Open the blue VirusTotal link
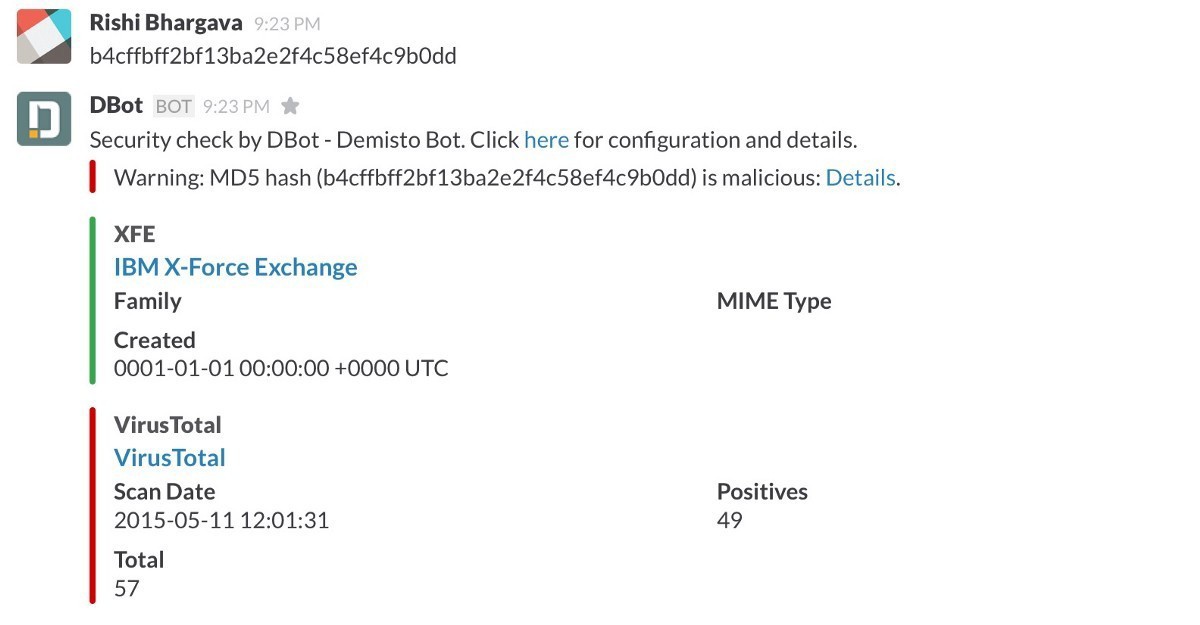This screenshot has height=625, width=1200. (169, 457)
